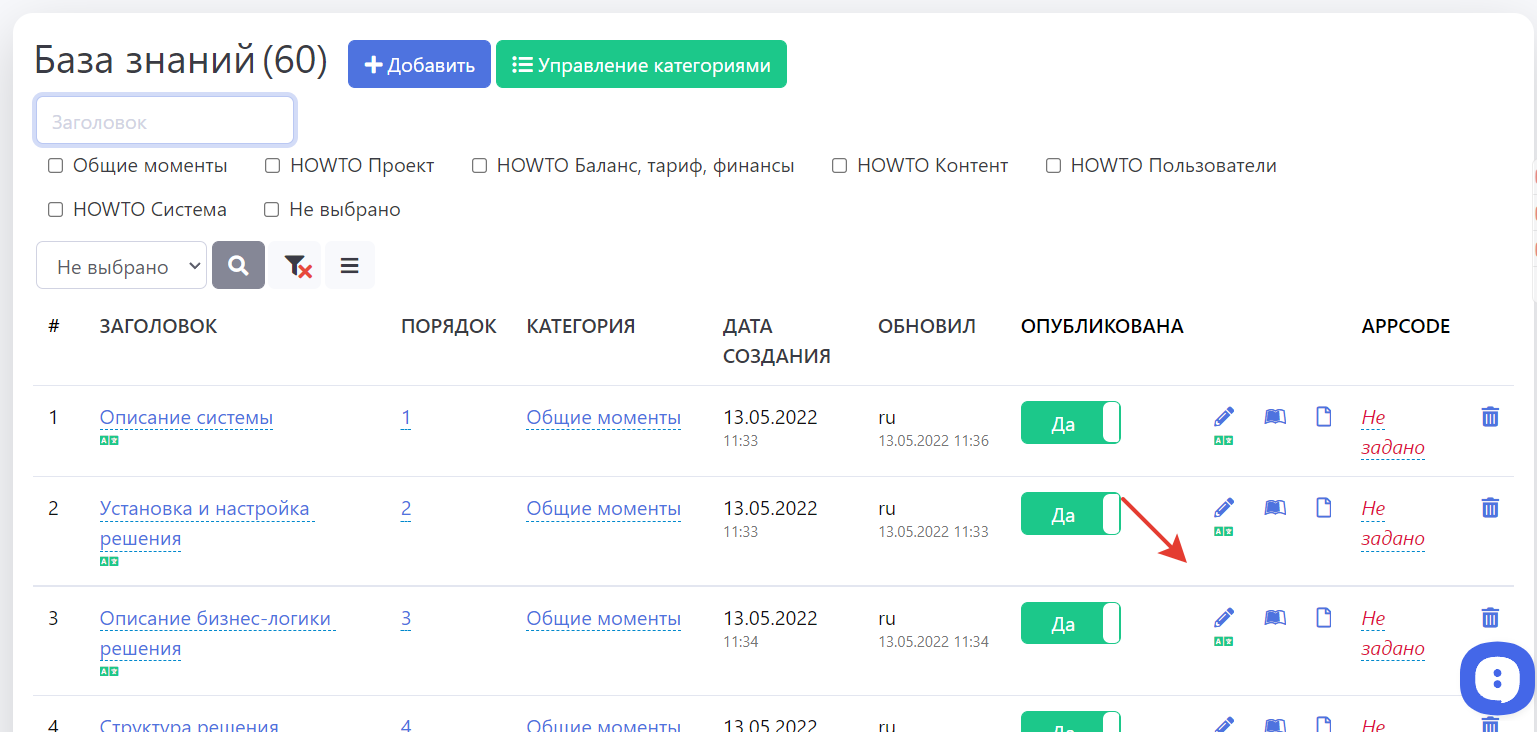Check the "Общие моменты" category checkbox
The image size is (1537, 732).
point(56,166)
